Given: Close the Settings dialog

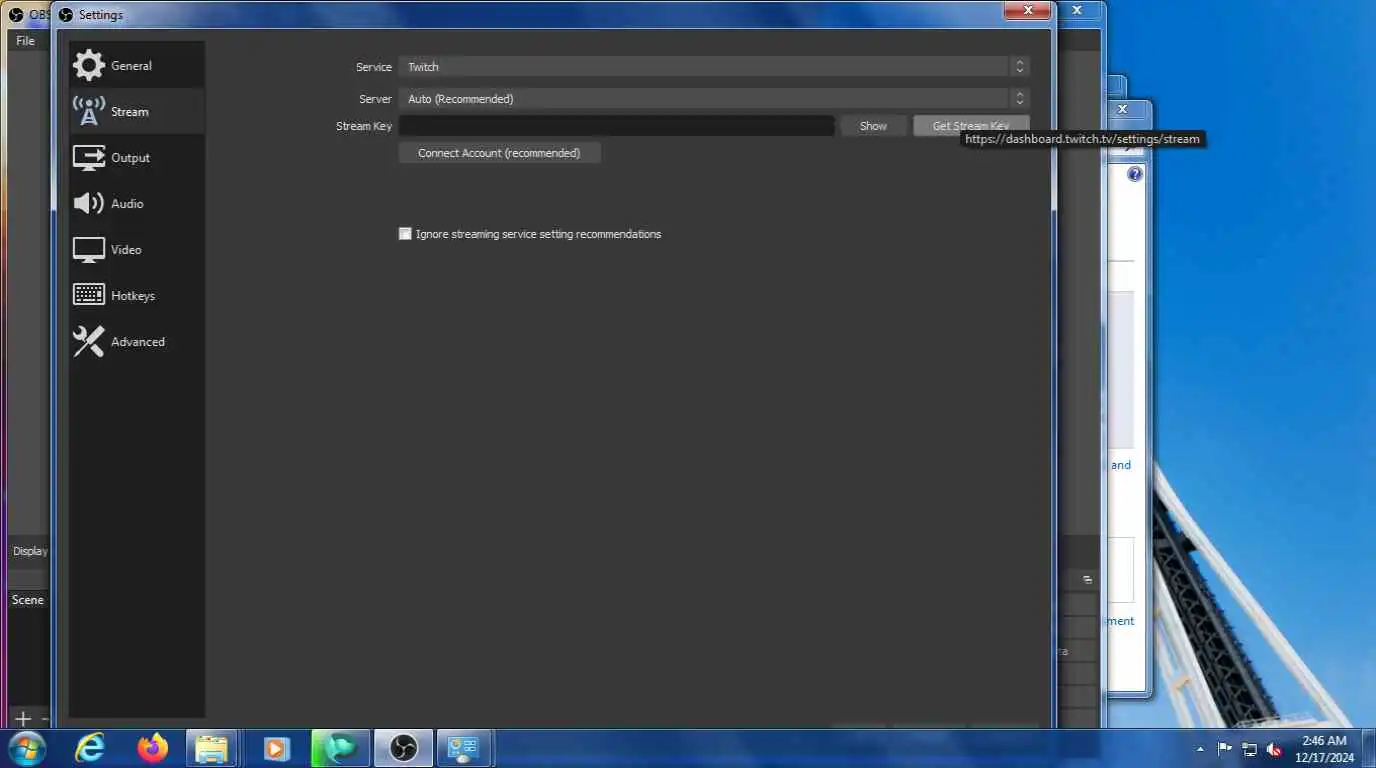Looking at the screenshot, I should point(1027,10).
